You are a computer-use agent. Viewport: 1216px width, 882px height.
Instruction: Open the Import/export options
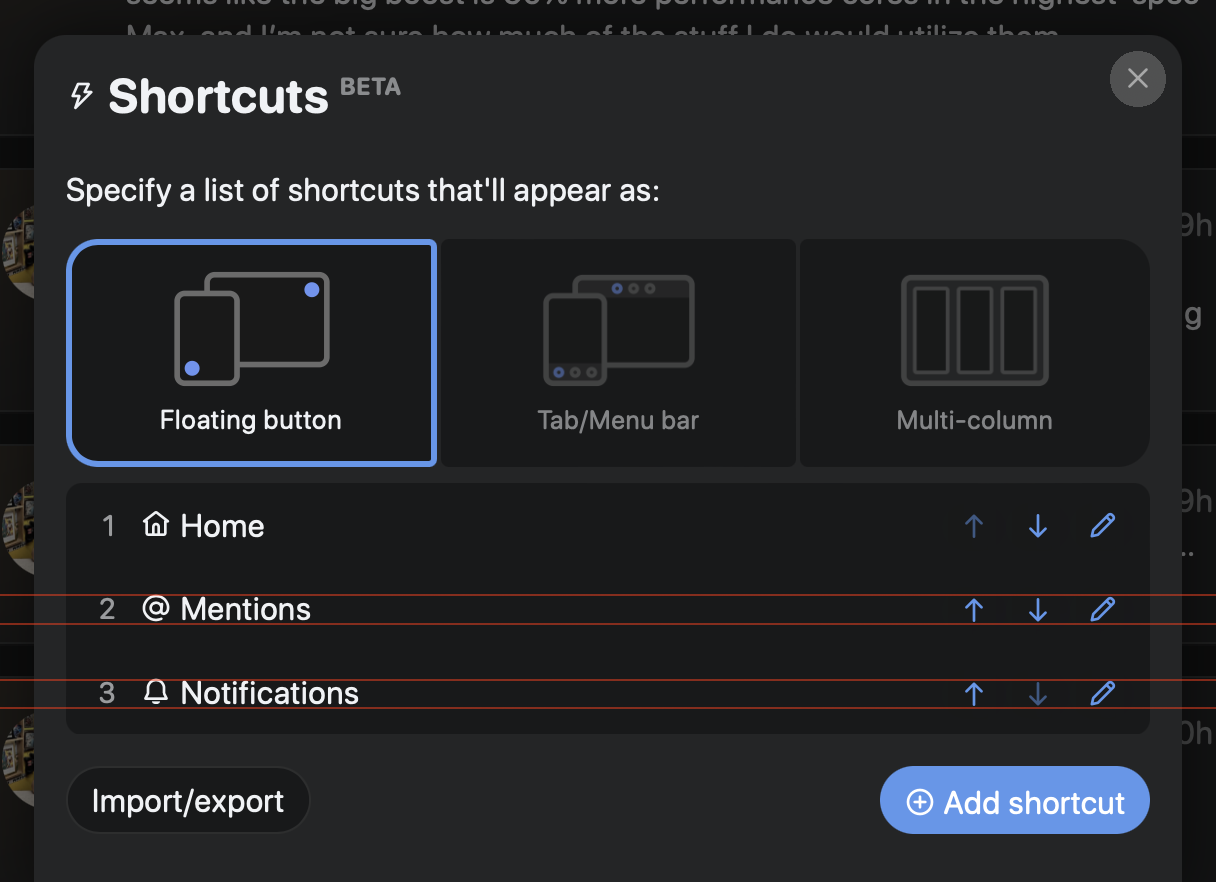point(188,800)
